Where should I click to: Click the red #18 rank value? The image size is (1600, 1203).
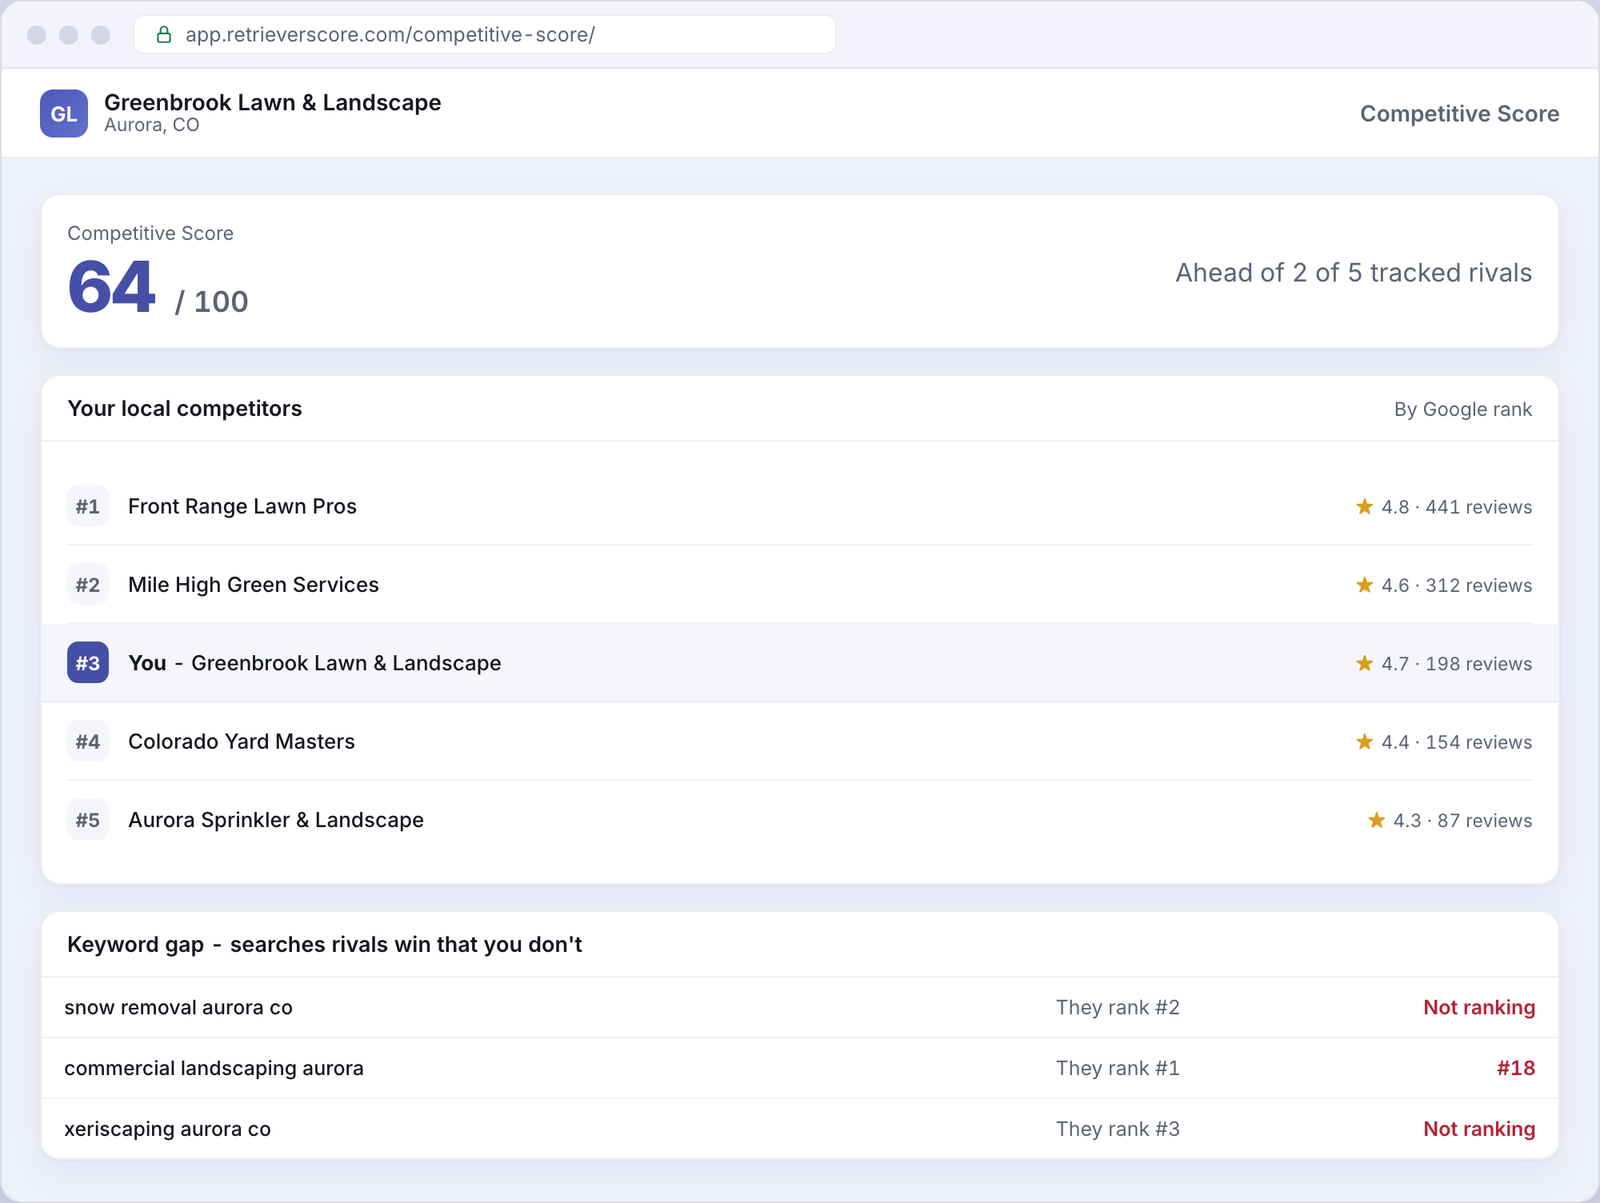point(1516,1068)
